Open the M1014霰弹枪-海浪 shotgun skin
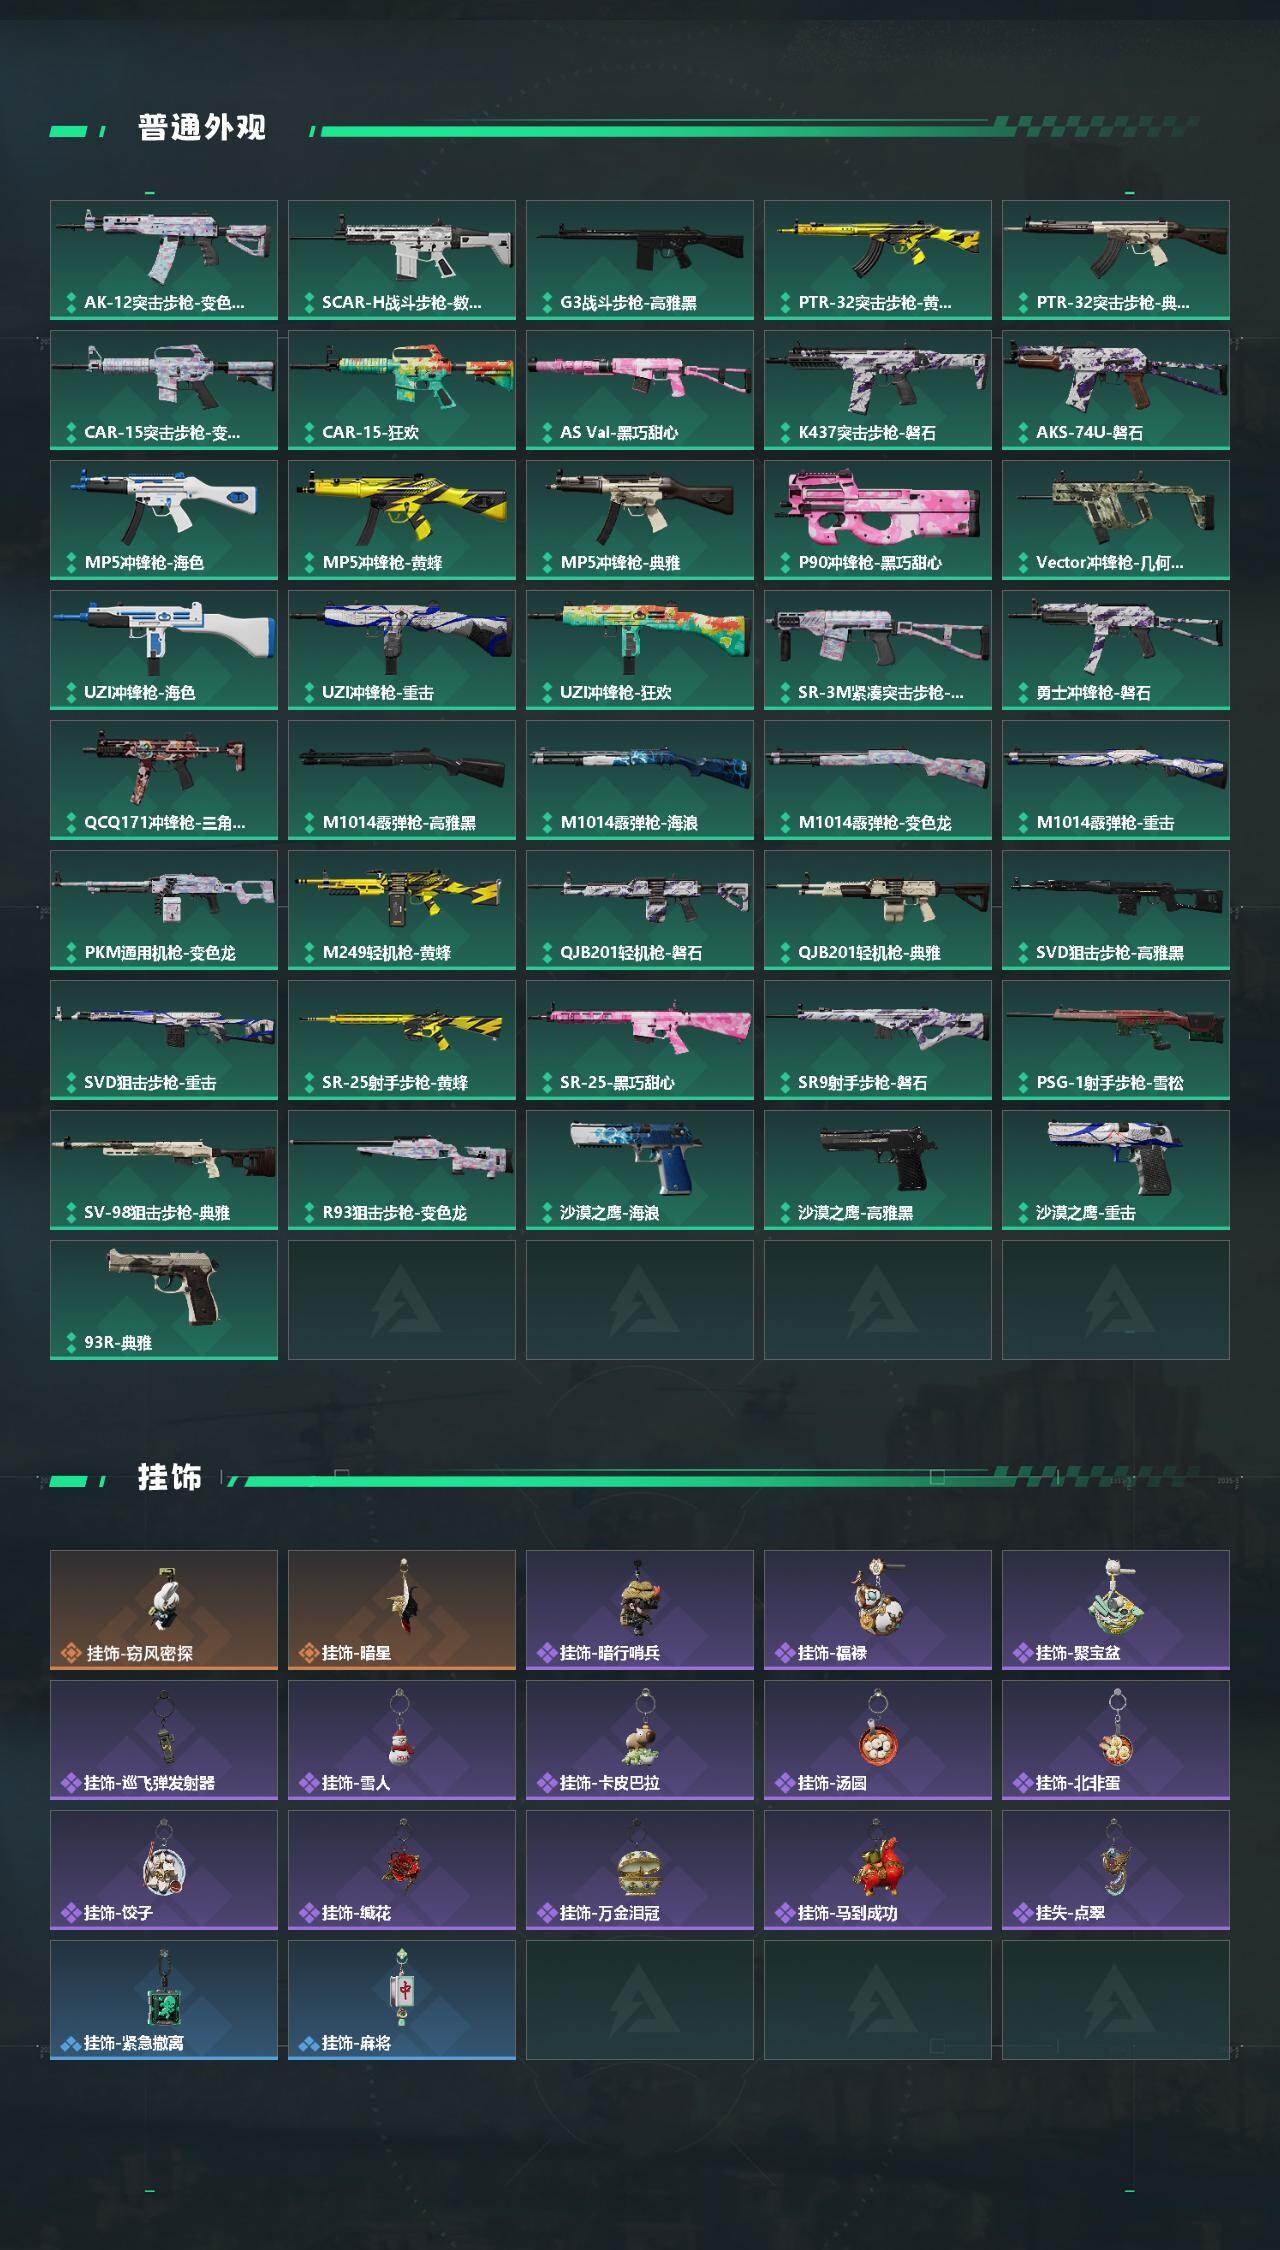The width and height of the screenshot is (1280, 2250). pyautogui.click(x=640, y=780)
